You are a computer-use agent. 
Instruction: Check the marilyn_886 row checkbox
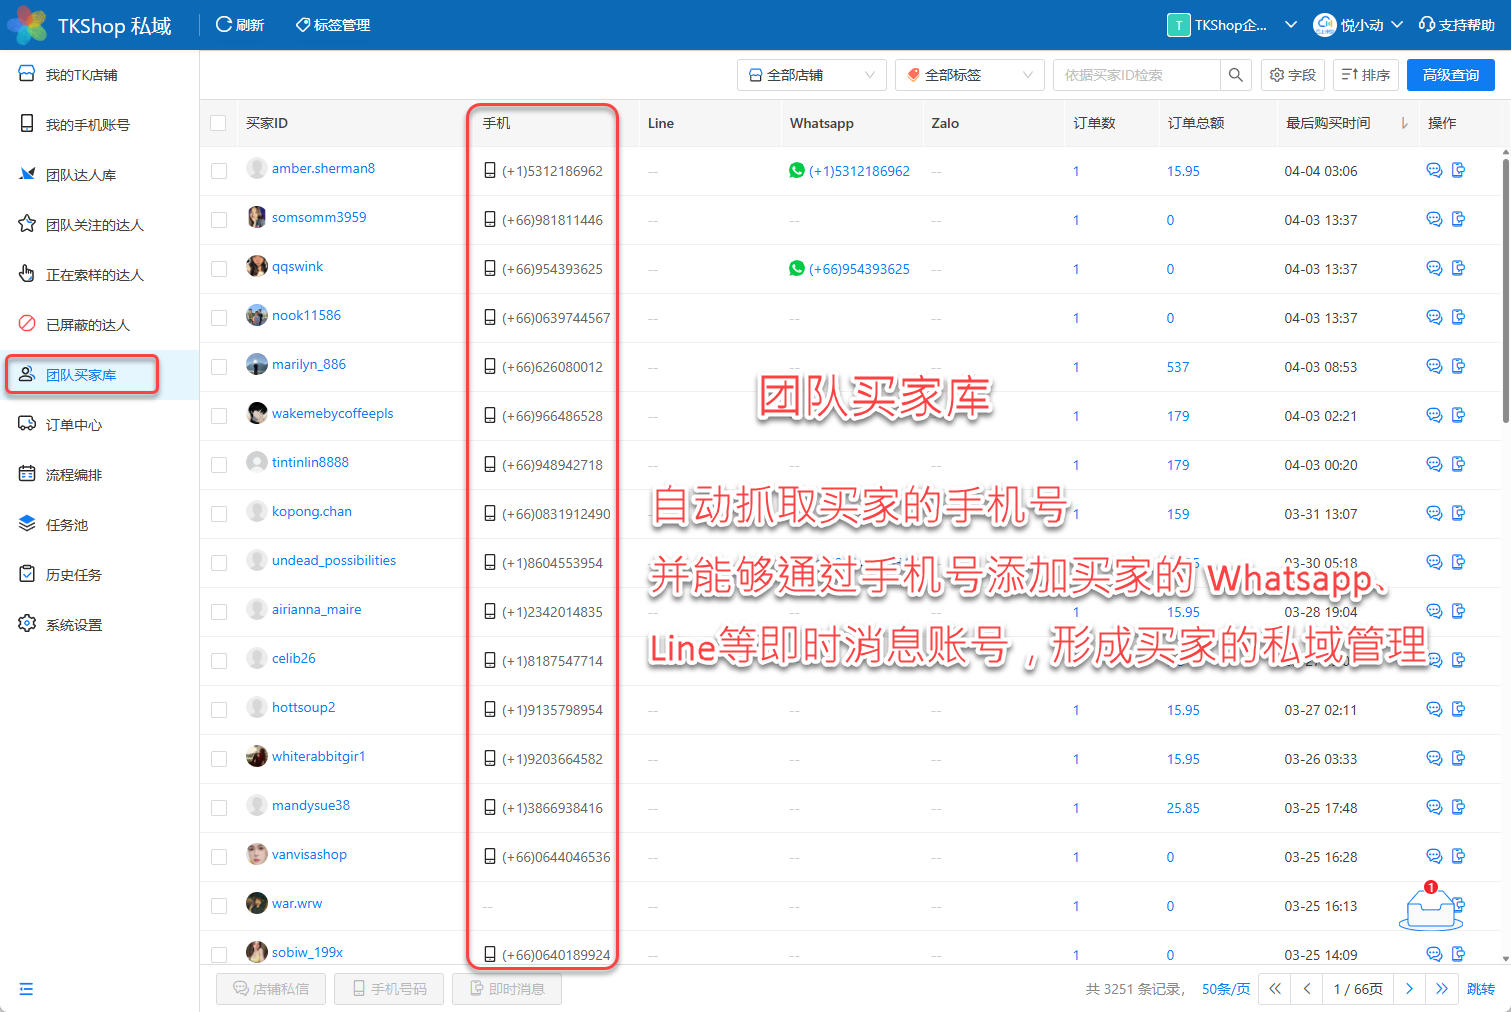point(219,367)
